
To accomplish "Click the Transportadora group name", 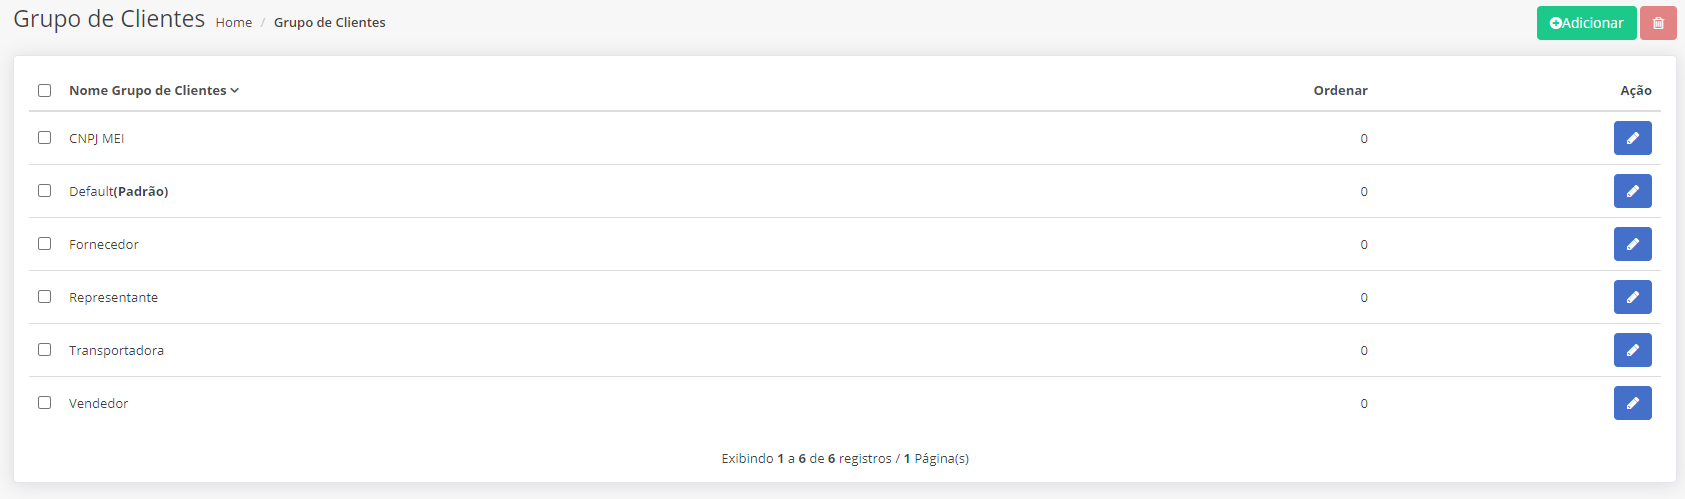I will click(116, 350).
